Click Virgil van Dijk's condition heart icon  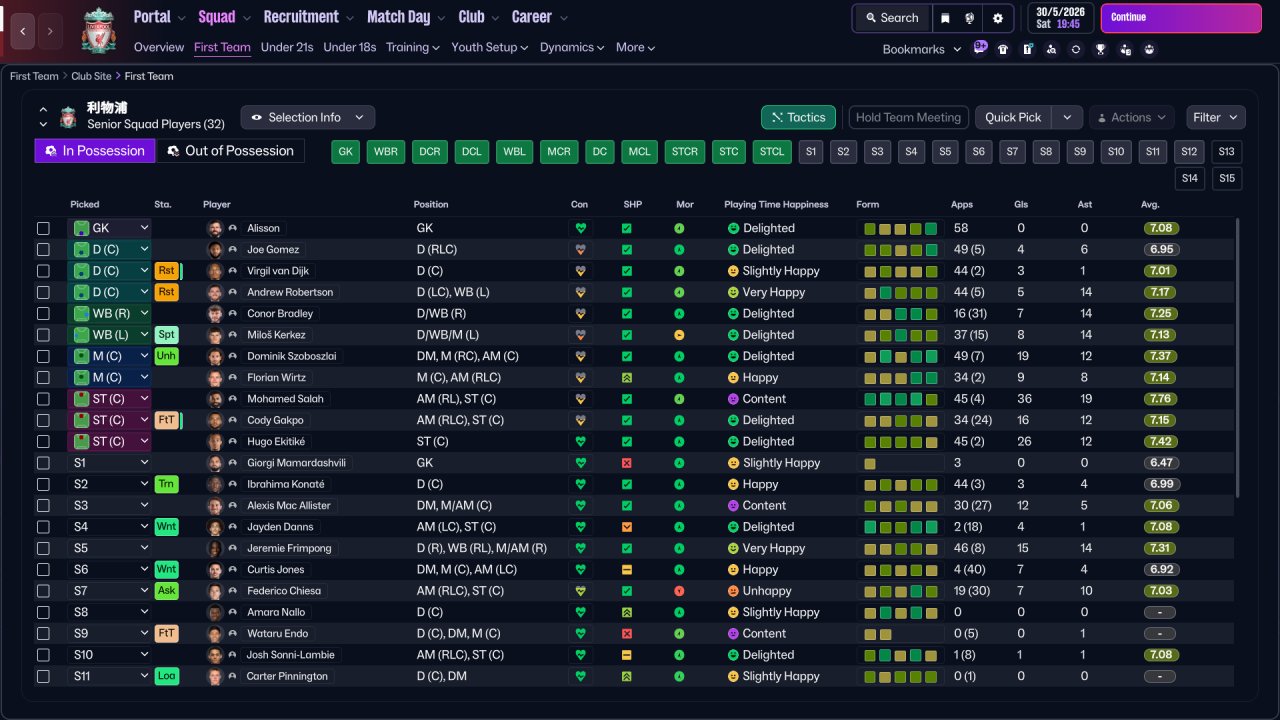[x=580, y=271]
